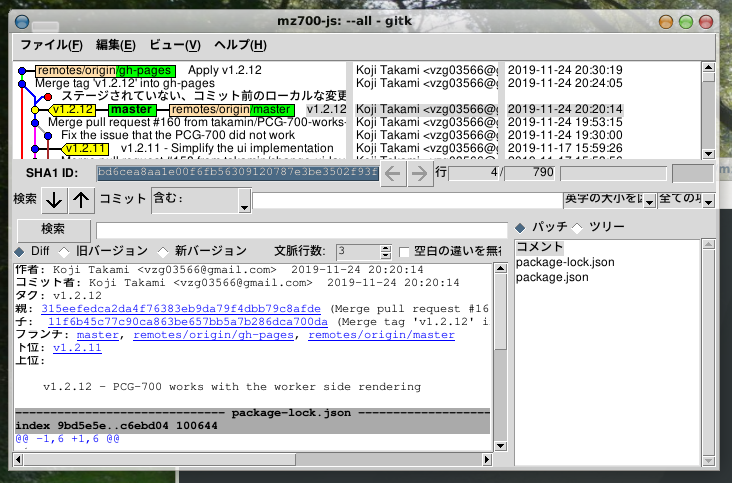
Task: Click left arrow of diff horizontal scrollbar
Action: coord(18,460)
